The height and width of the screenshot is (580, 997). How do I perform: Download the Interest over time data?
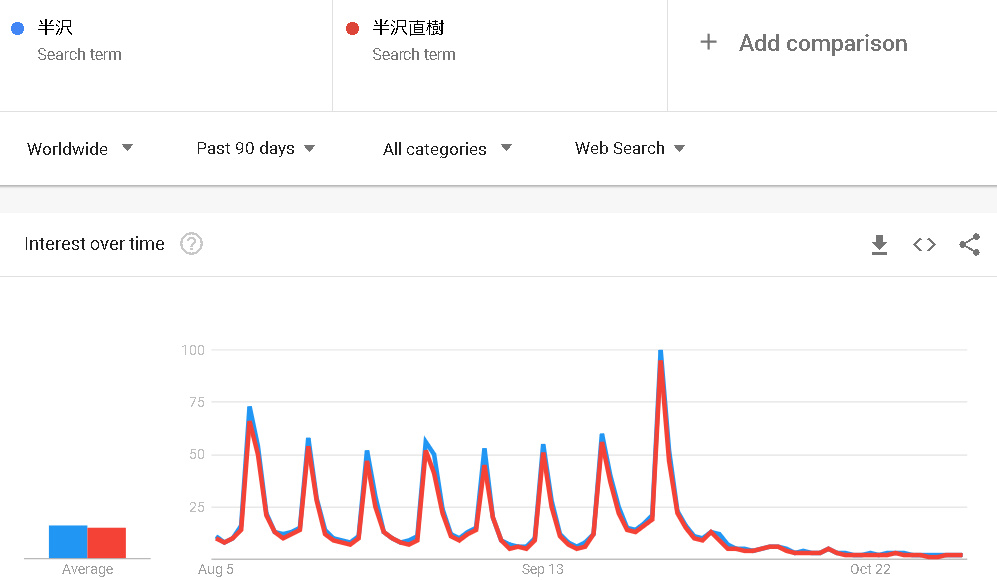click(879, 244)
